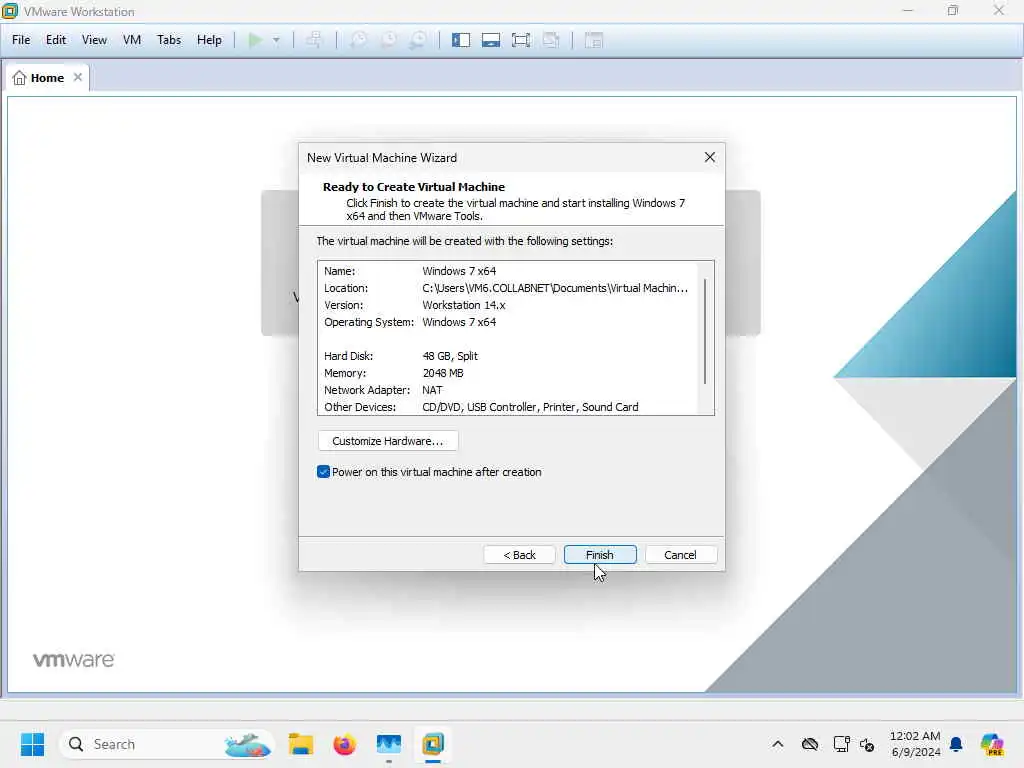
Task: Open the VM menu
Action: coord(132,40)
